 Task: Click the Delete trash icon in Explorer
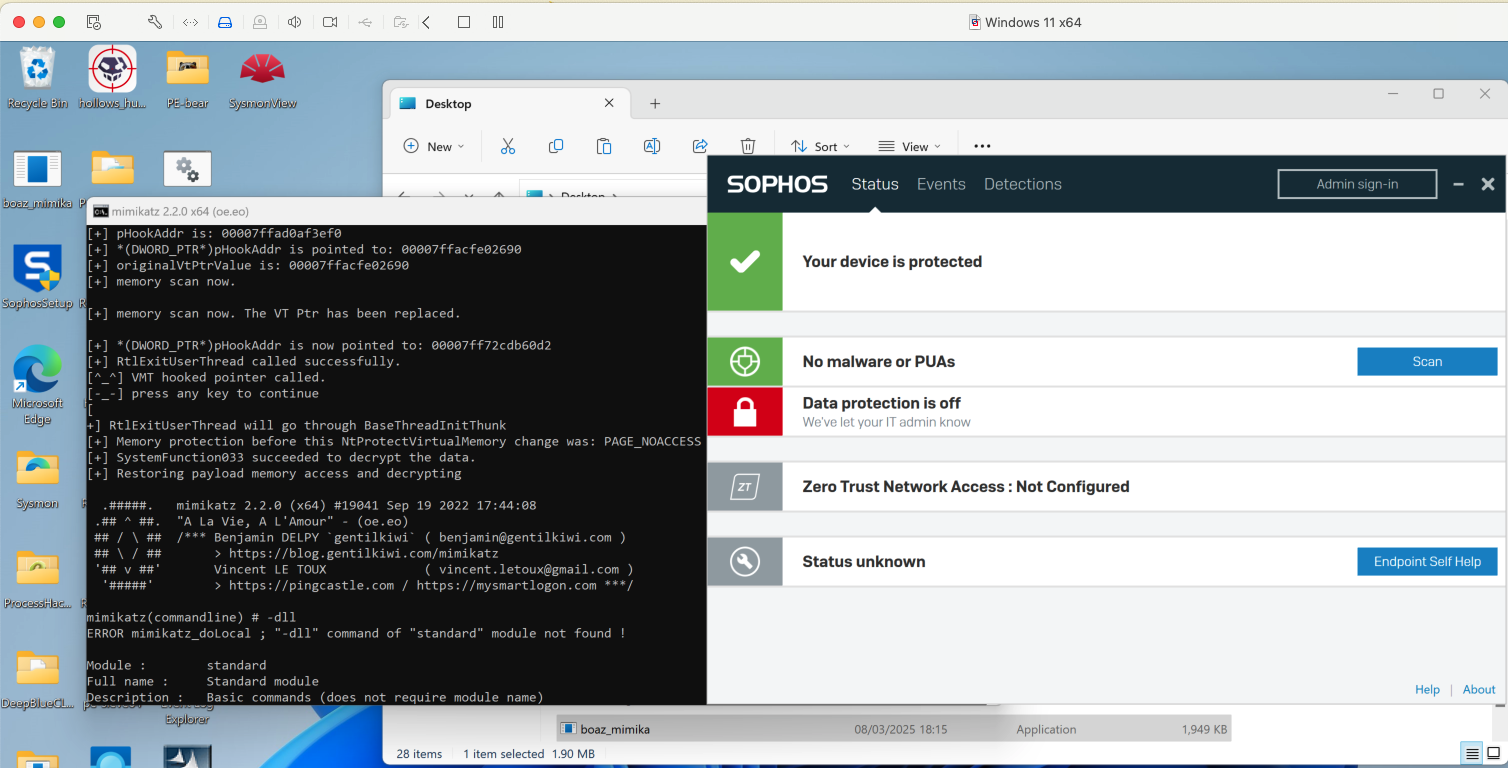(748, 146)
